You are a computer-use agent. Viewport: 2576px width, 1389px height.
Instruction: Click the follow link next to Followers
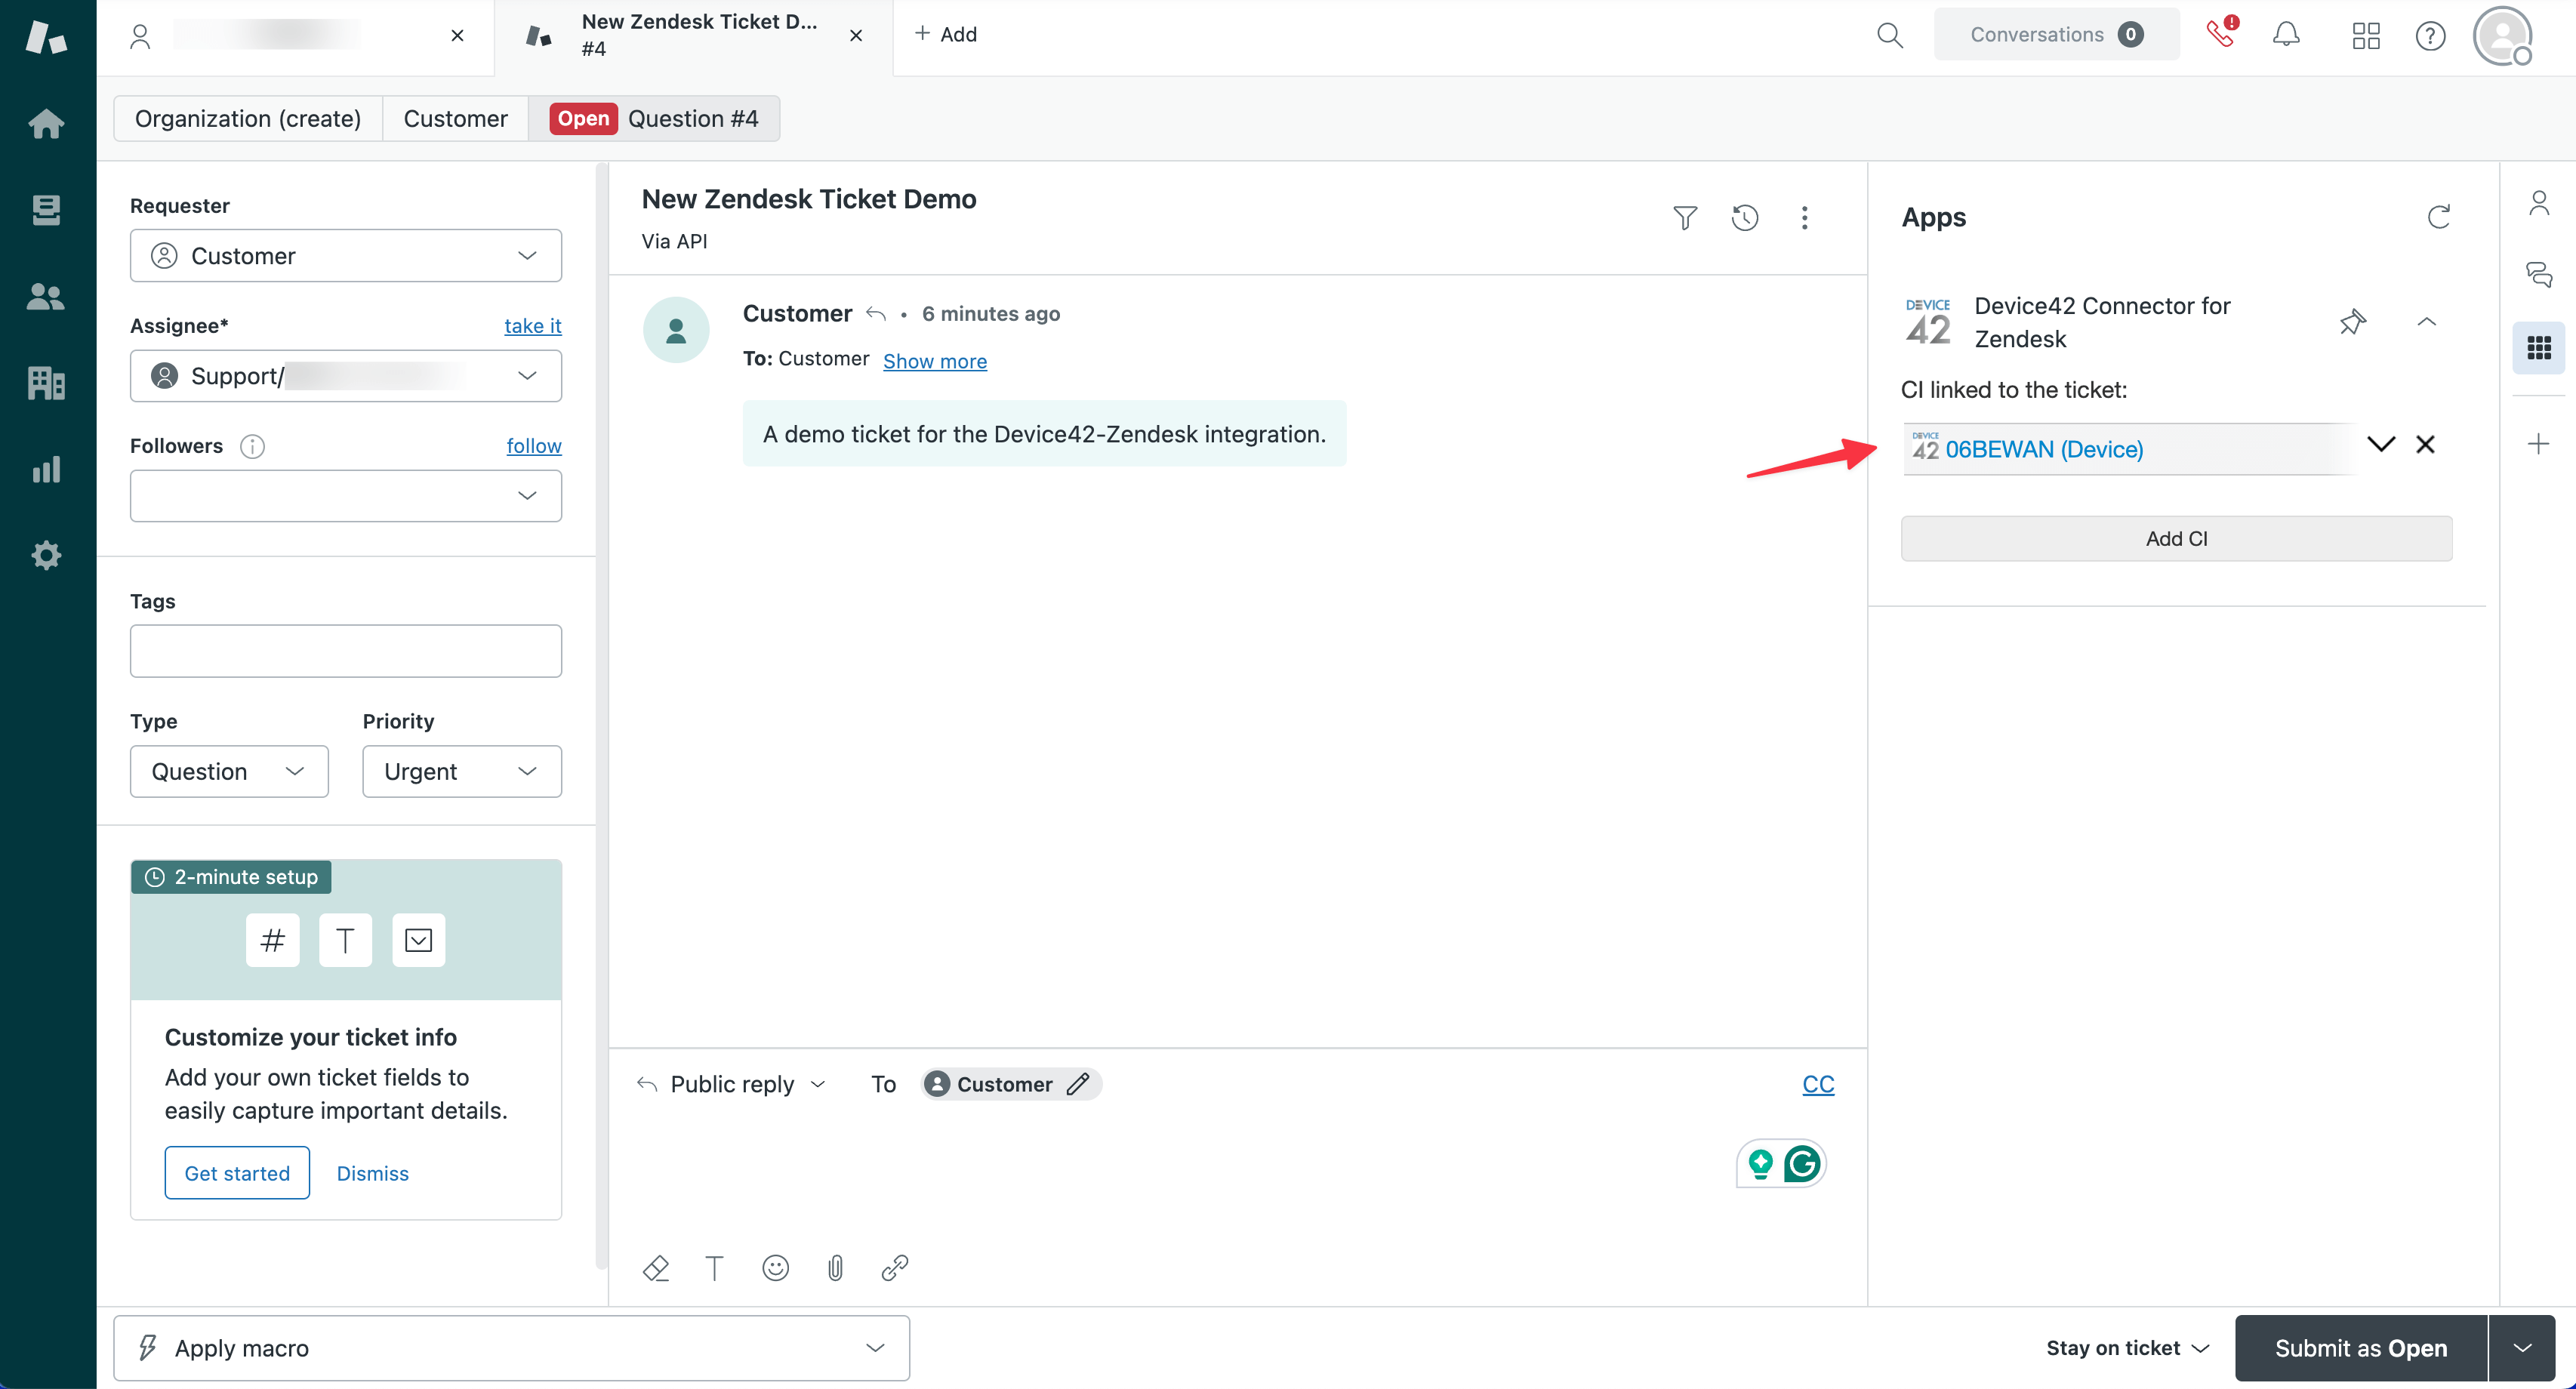(534, 445)
